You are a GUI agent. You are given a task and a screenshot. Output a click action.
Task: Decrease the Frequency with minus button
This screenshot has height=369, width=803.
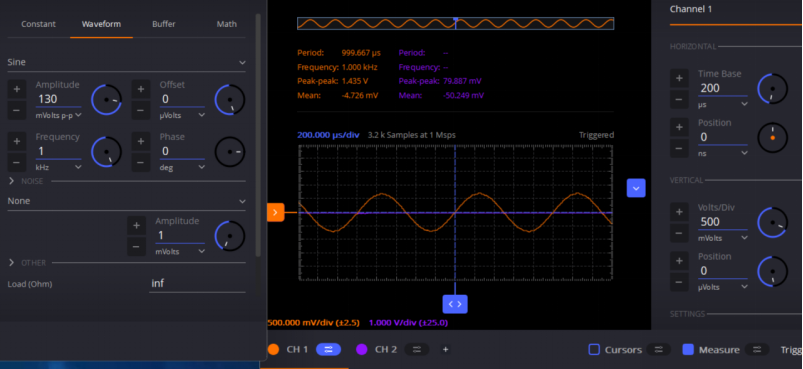[x=16, y=162]
